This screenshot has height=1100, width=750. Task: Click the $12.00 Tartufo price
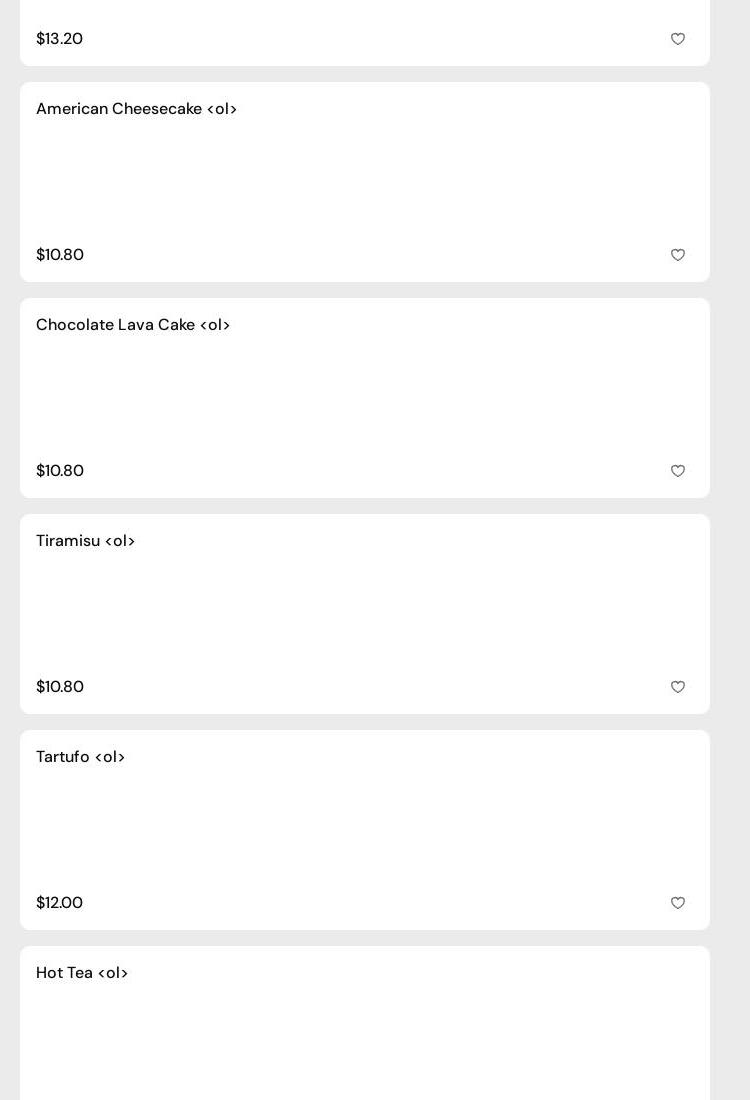[x=59, y=903]
